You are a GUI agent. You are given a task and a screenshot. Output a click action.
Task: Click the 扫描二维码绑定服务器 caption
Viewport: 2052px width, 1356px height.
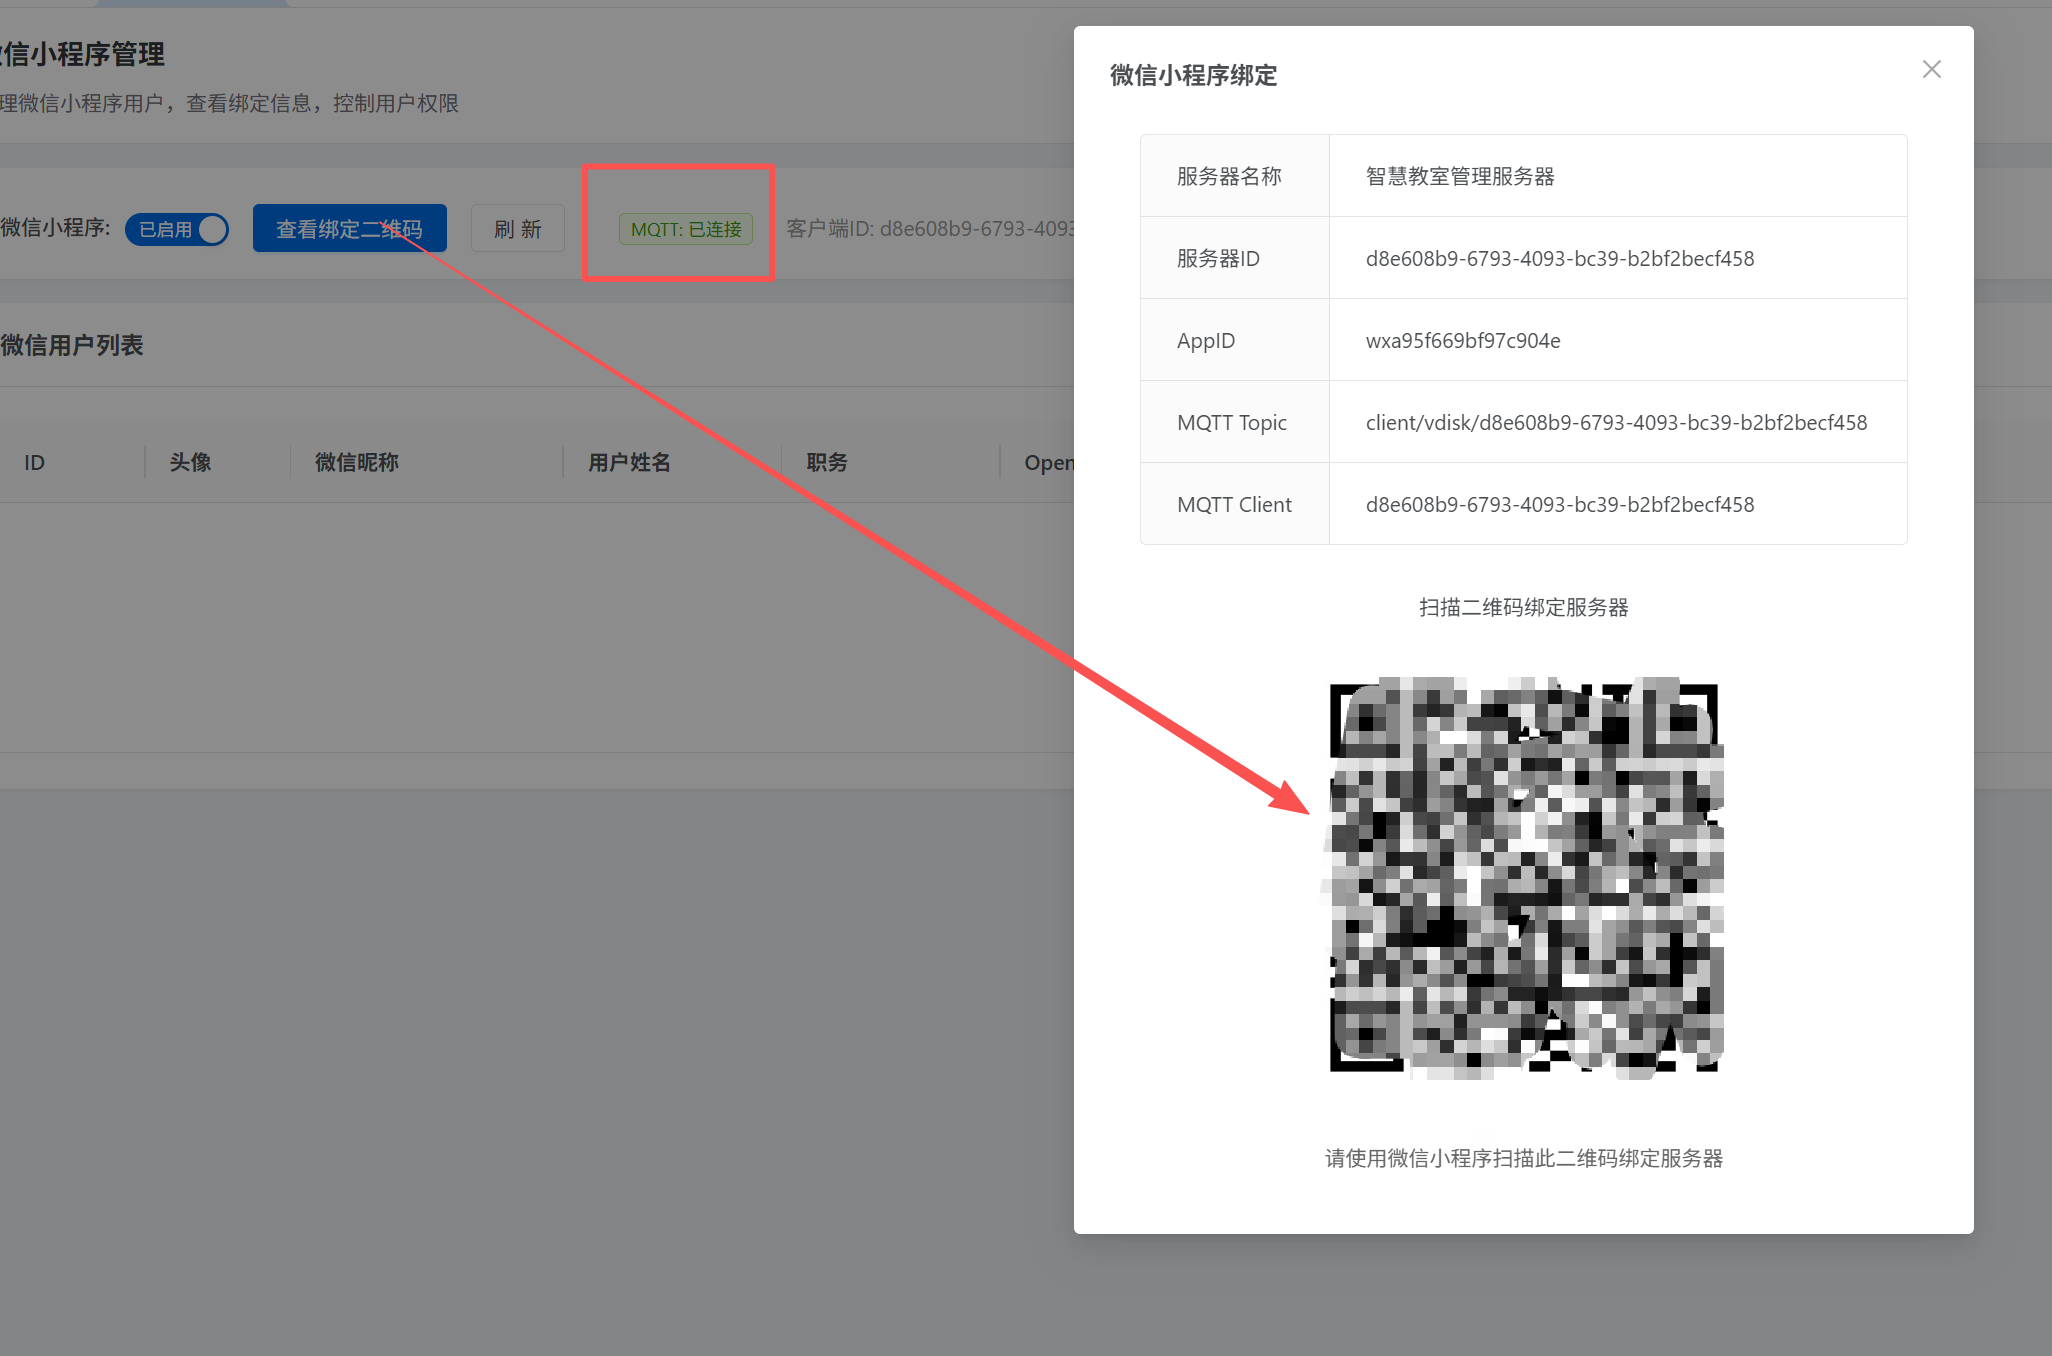click(1523, 607)
